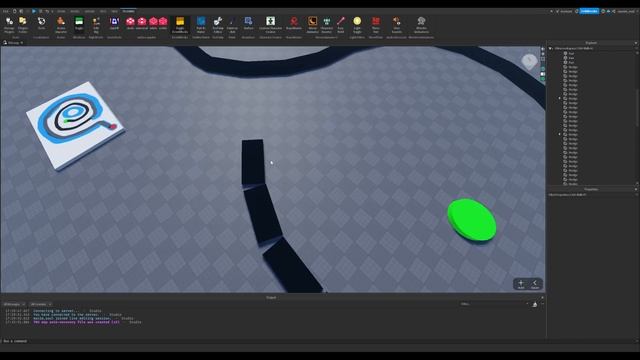The height and width of the screenshot is (360, 640).
Task: Start playtest with the blue Play arrow
Action: [33, 11]
